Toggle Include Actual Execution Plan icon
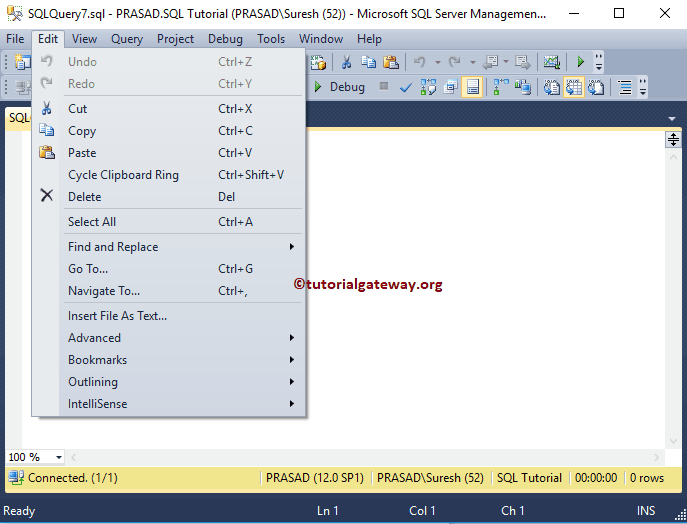 (500, 87)
